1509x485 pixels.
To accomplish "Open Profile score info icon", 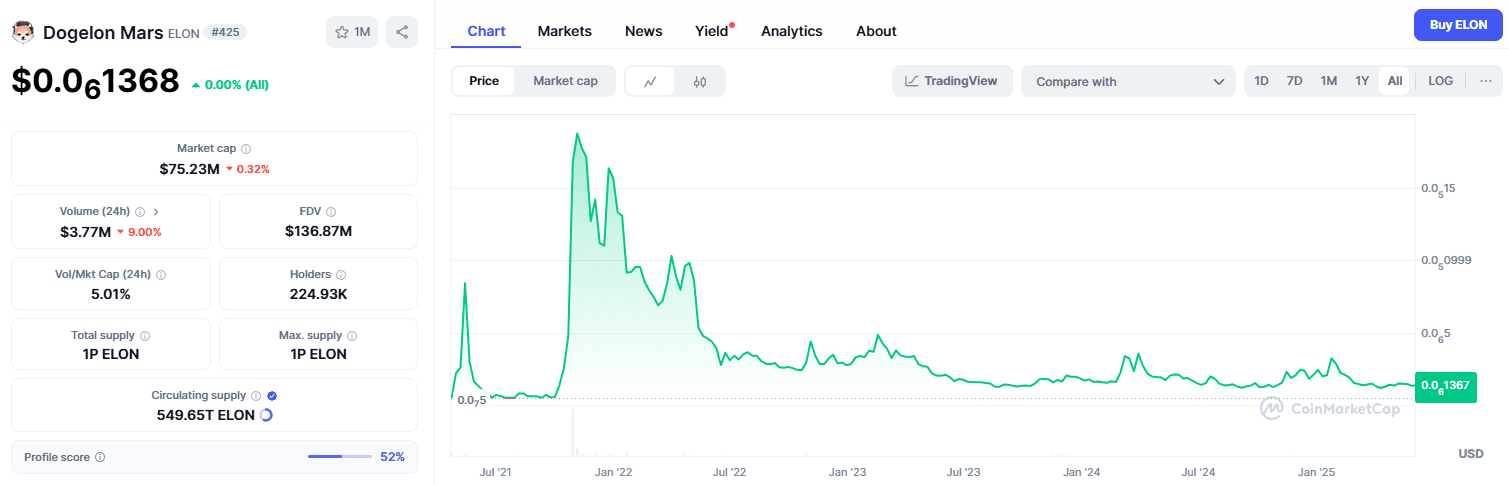I will tap(100, 457).
